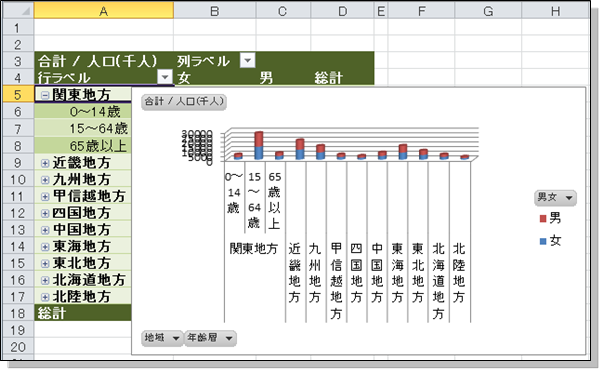Expand the 四国地方 row group
Screen dimensions: 599x369
click(45, 213)
